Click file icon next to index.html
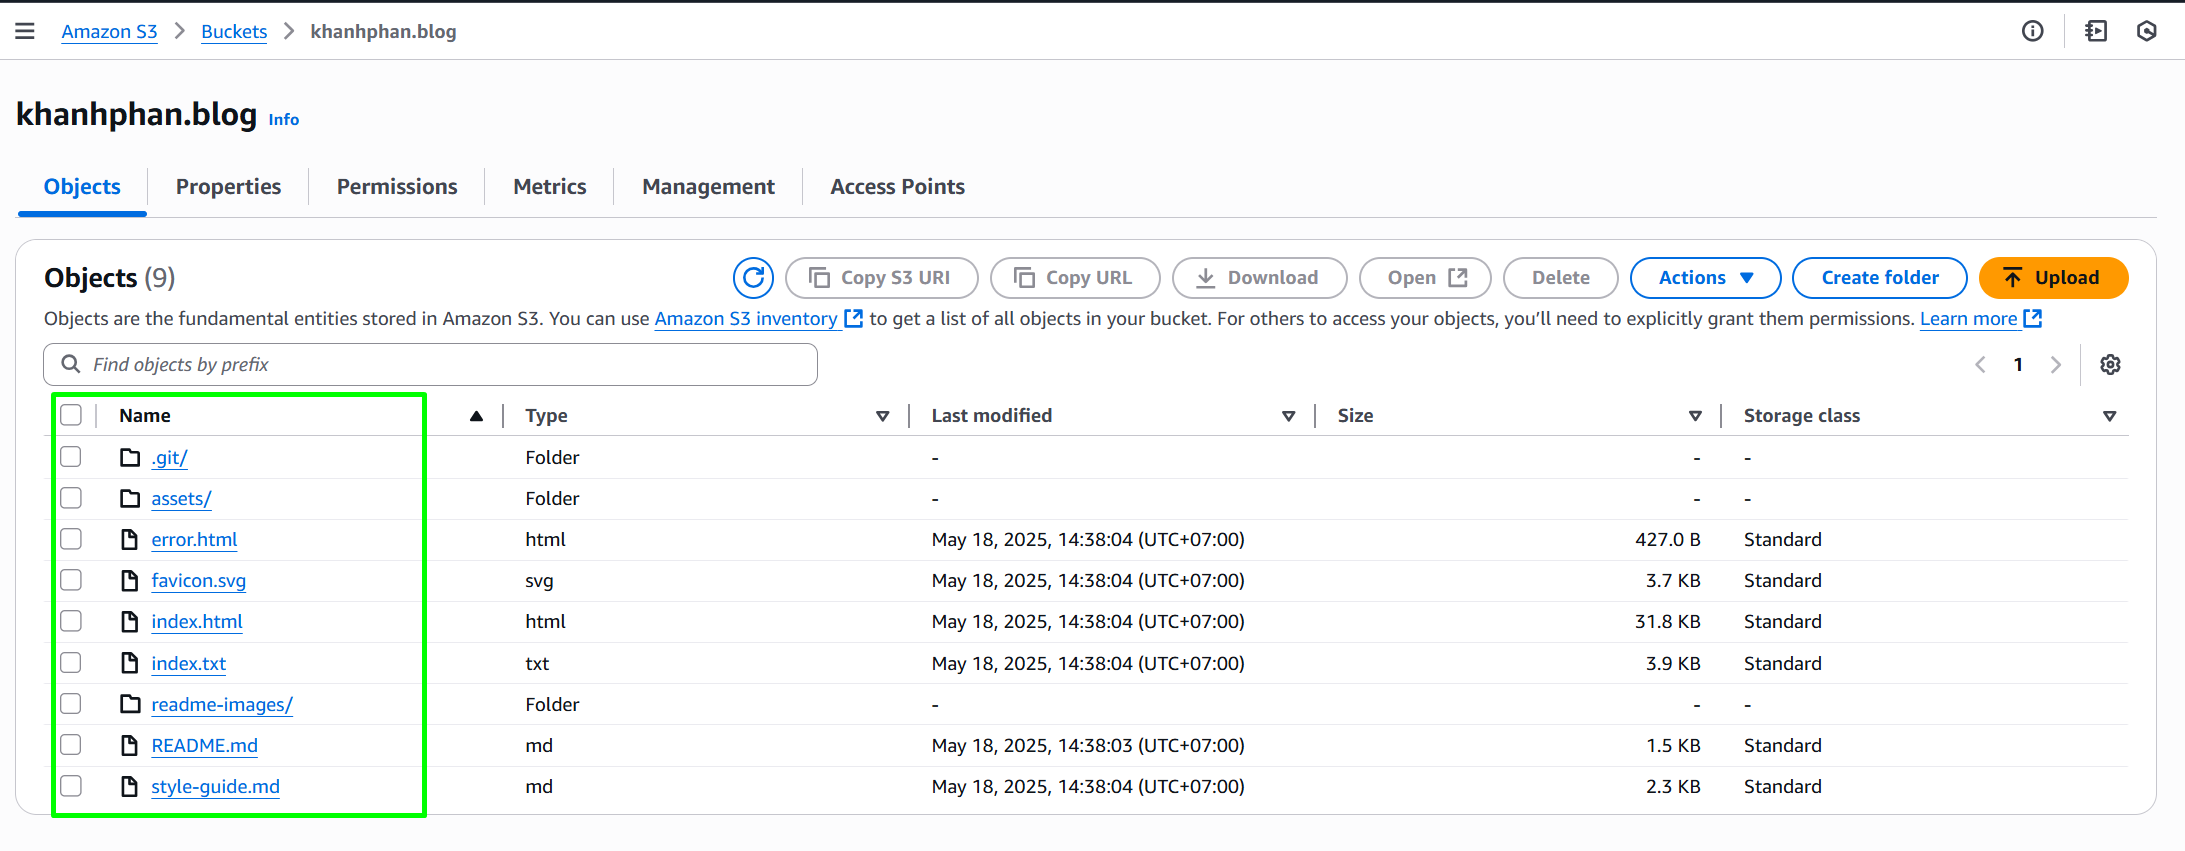Image resolution: width=2185 pixels, height=851 pixels. 130,621
